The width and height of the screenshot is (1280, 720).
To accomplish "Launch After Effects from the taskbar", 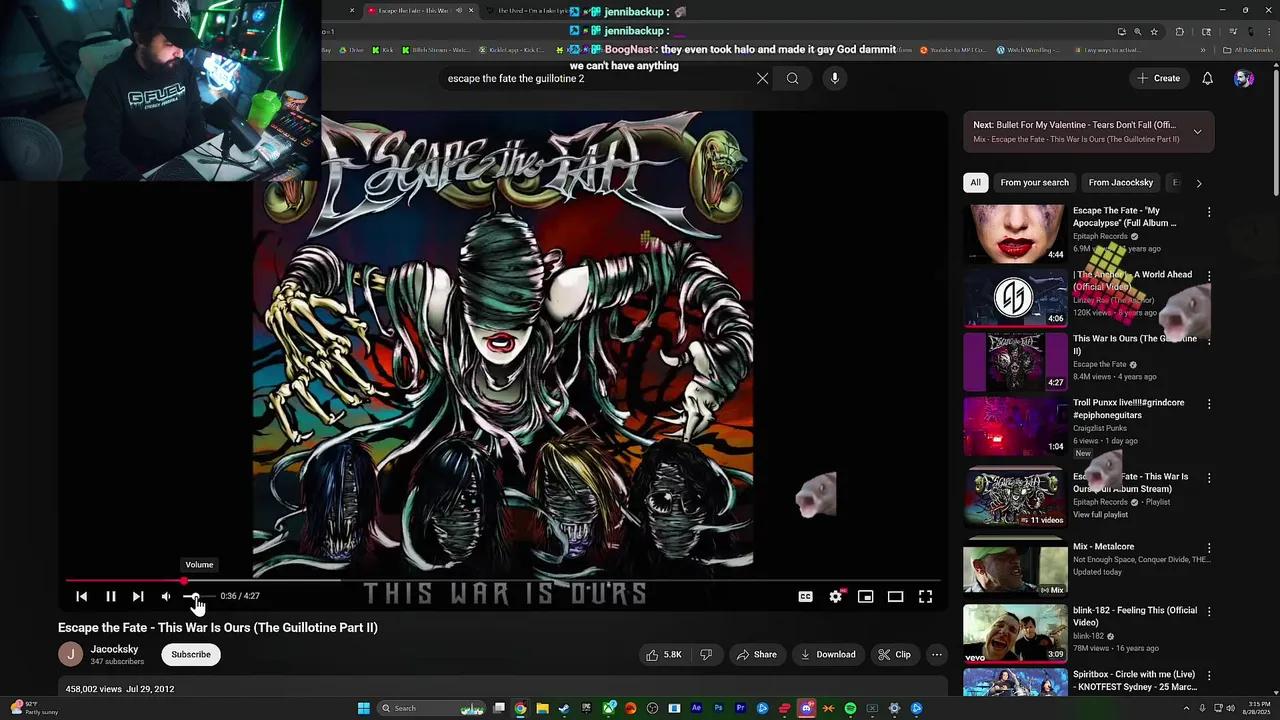I will pos(696,708).
